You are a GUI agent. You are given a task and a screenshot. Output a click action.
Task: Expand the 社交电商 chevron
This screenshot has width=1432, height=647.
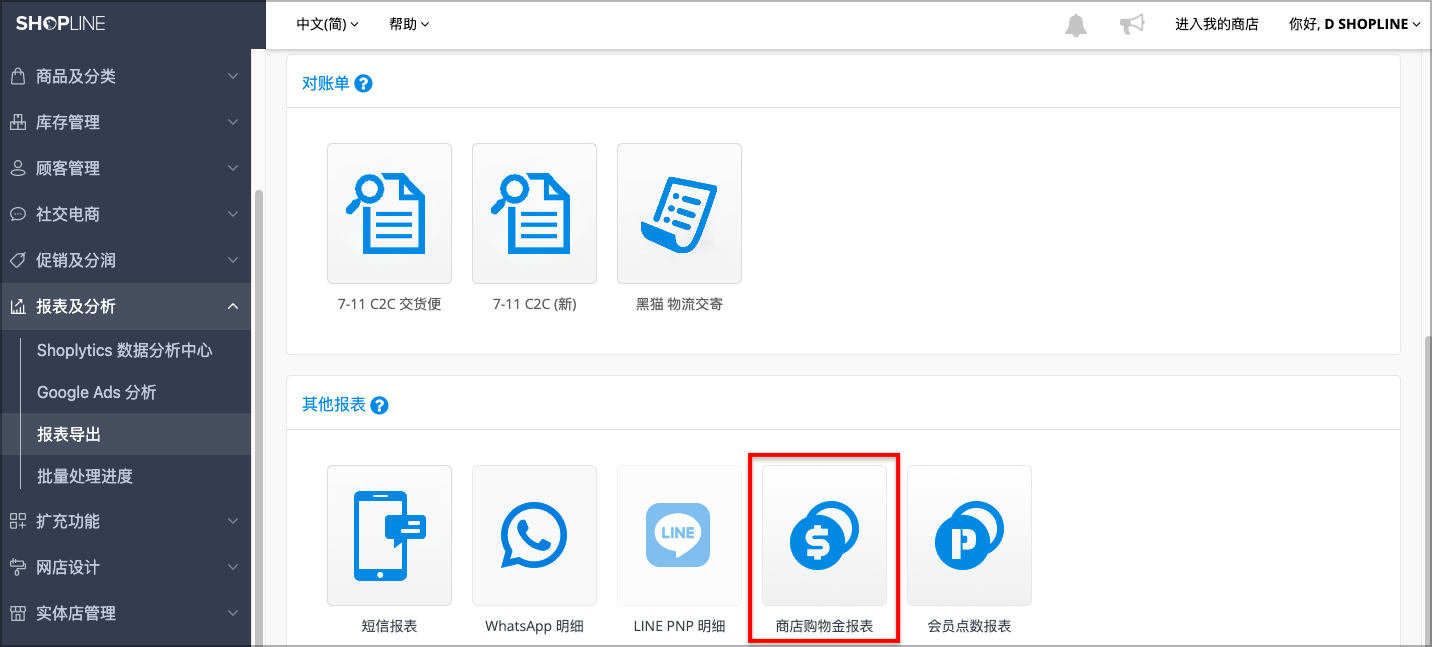pos(233,214)
